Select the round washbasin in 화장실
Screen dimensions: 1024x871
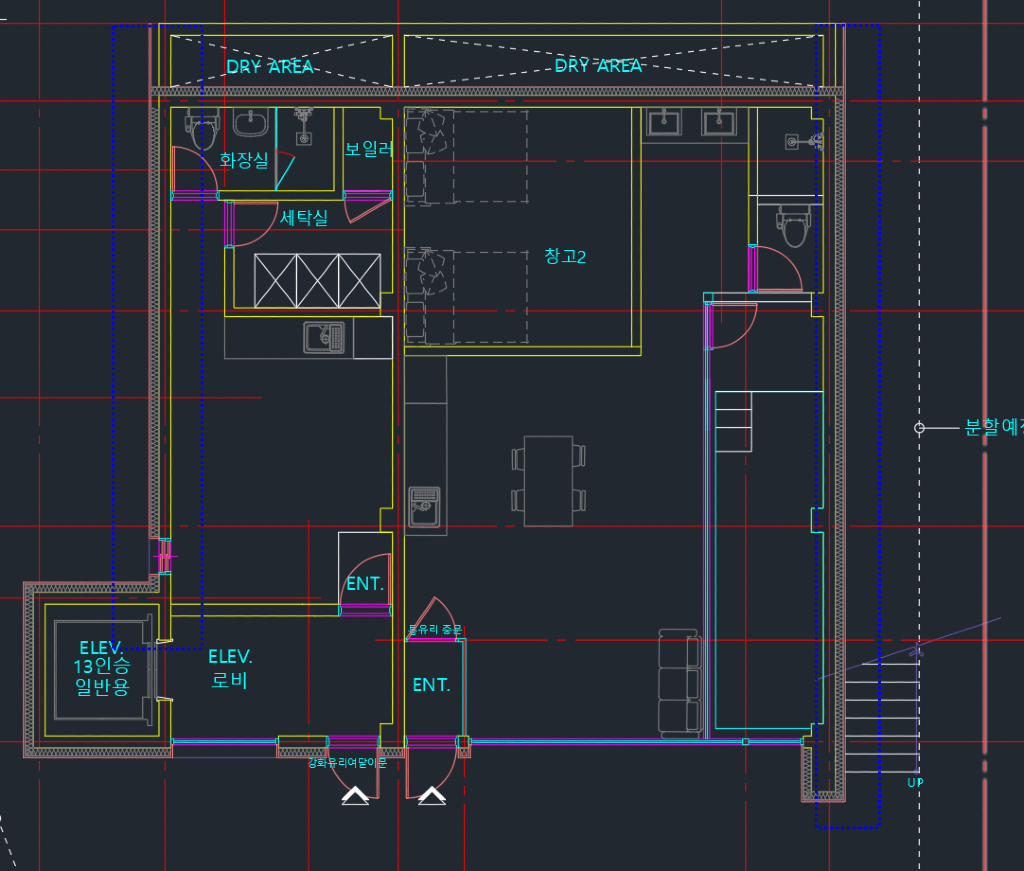[x=250, y=124]
